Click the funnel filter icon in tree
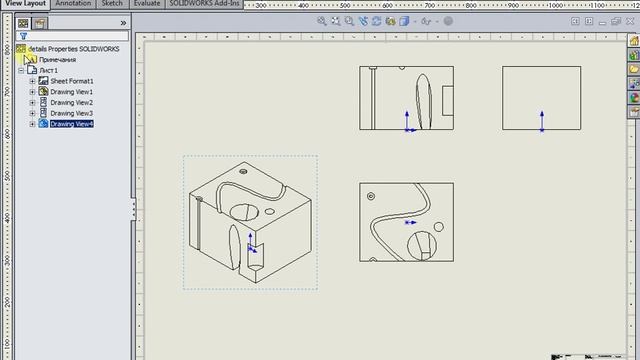This screenshot has height=360, width=640. point(23,36)
